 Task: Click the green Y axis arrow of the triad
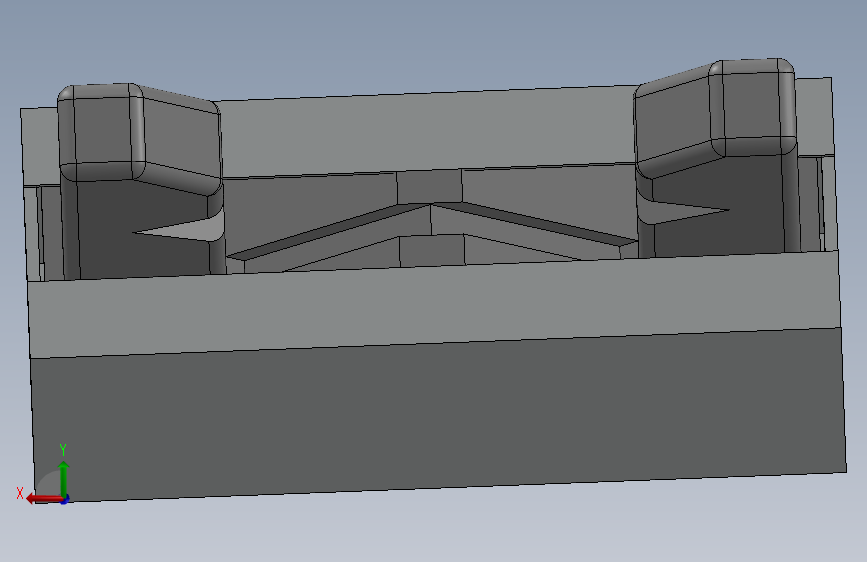pyautogui.click(x=64, y=478)
